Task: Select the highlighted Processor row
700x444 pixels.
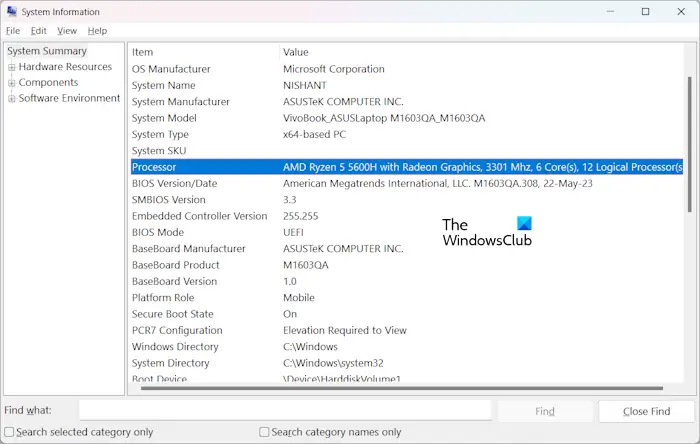Action: (407, 167)
